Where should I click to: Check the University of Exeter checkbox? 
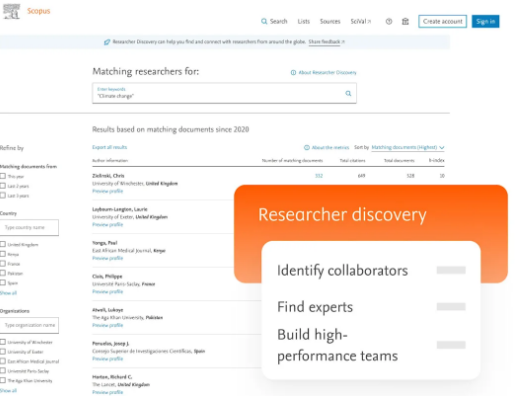click(x=3, y=352)
